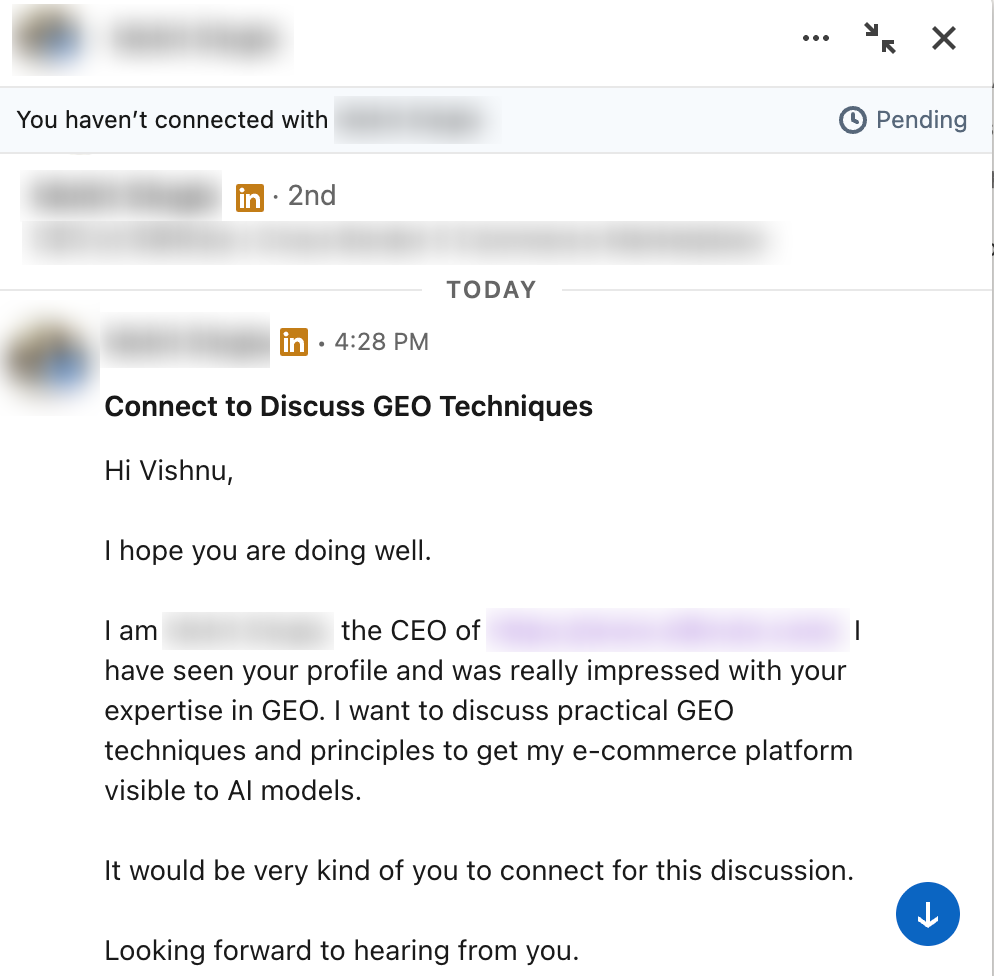This screenshot has width=994, height=976.
Task: Open the conversation options via ellipsis icon
Action: pyautogui.click(x=816, y=38)
